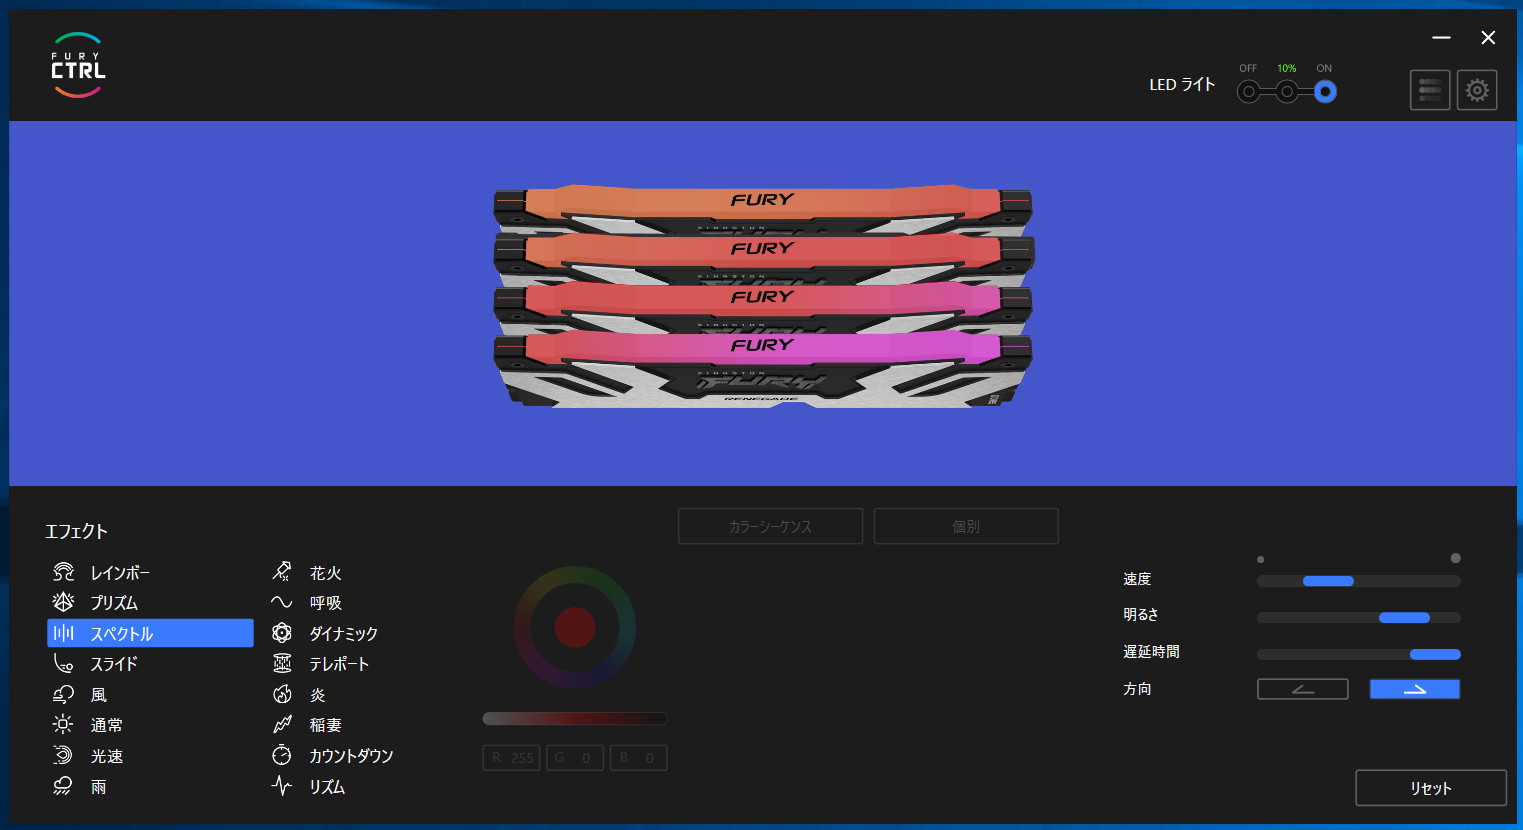Click the dynamic icon beside ダイナミック

[x=282, y=633]
